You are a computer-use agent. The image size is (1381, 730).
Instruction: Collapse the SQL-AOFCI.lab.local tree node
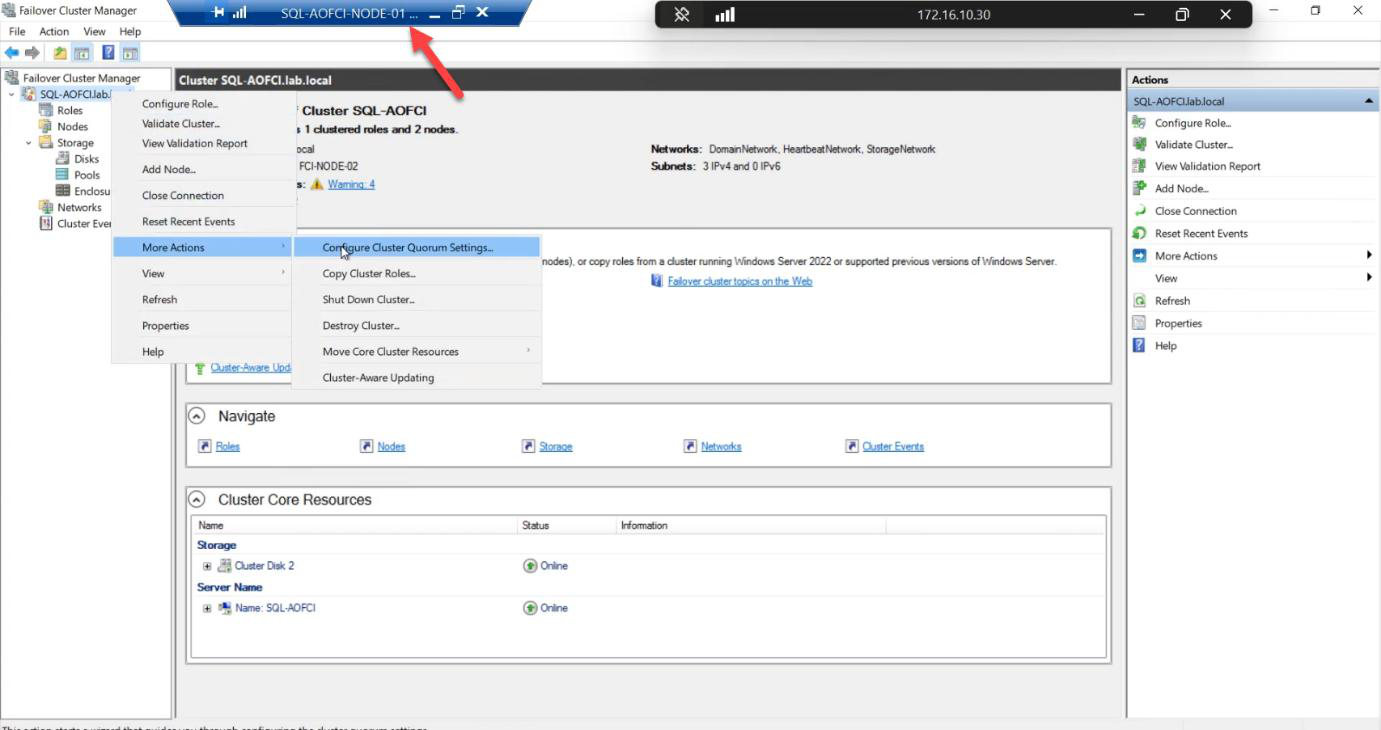tap(12, 94)
